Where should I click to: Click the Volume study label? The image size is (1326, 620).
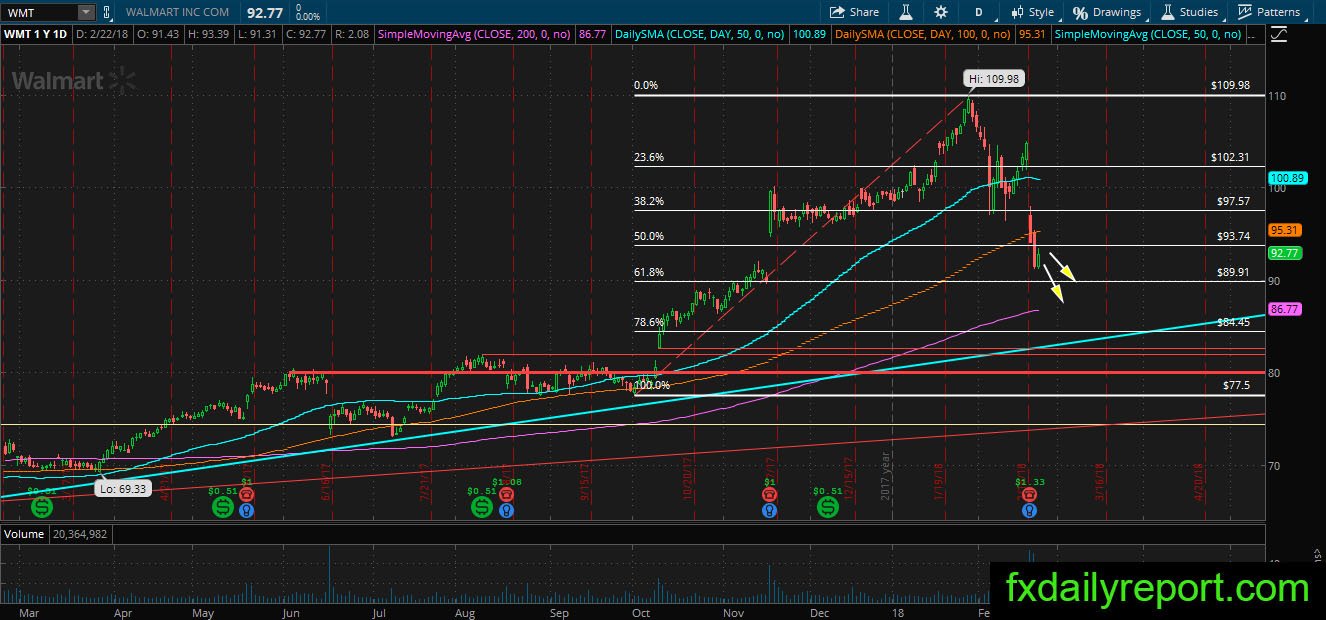(22, 534)
